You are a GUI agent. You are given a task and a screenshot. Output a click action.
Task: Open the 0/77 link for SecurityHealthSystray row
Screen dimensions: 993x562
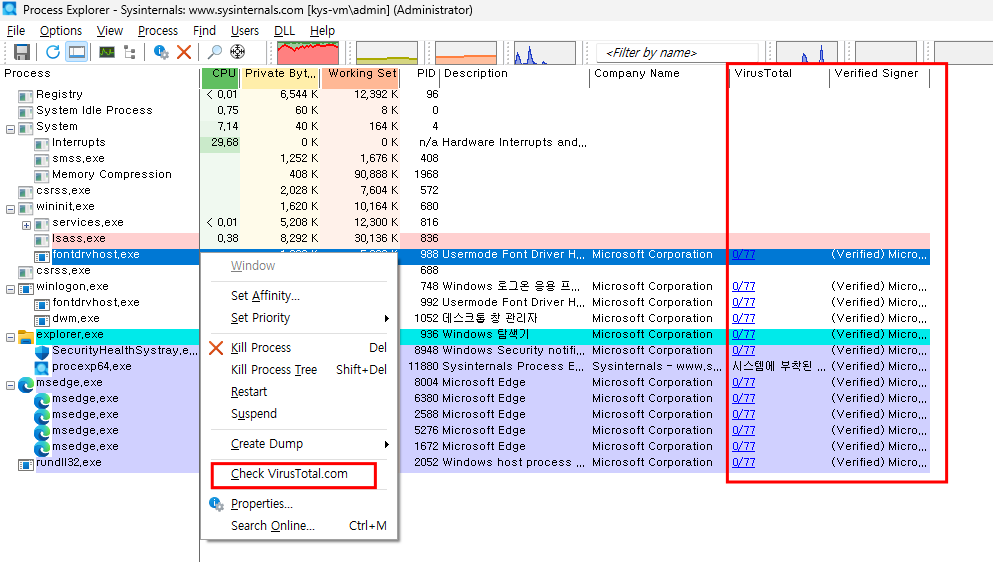tap(743, 350)
